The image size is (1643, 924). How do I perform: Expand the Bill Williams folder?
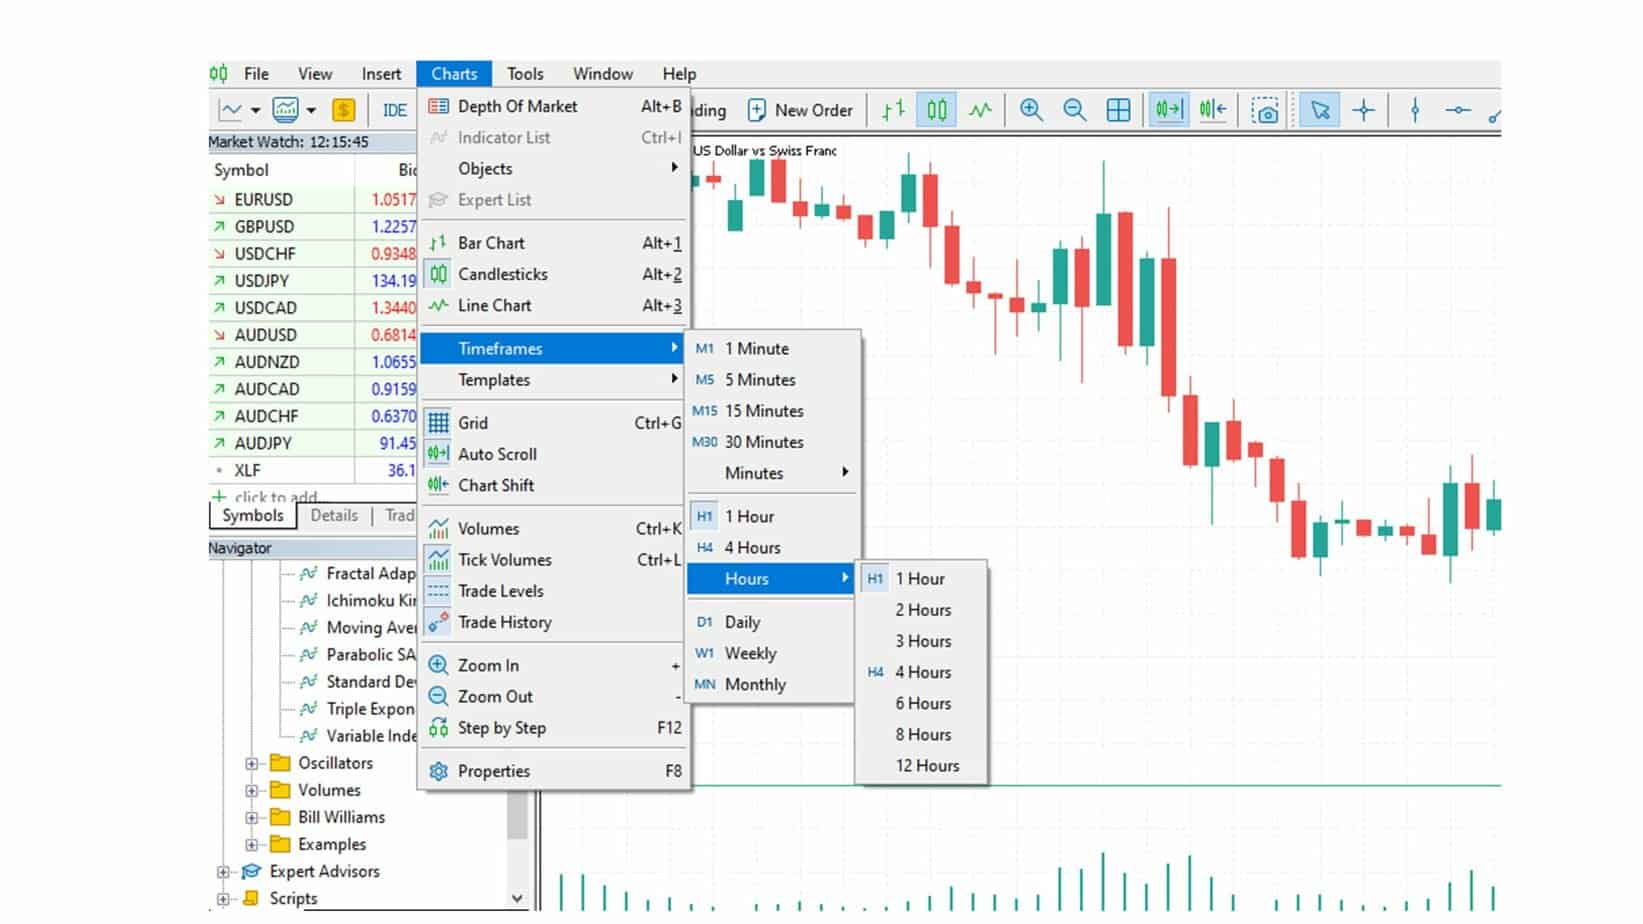point(252,817)
